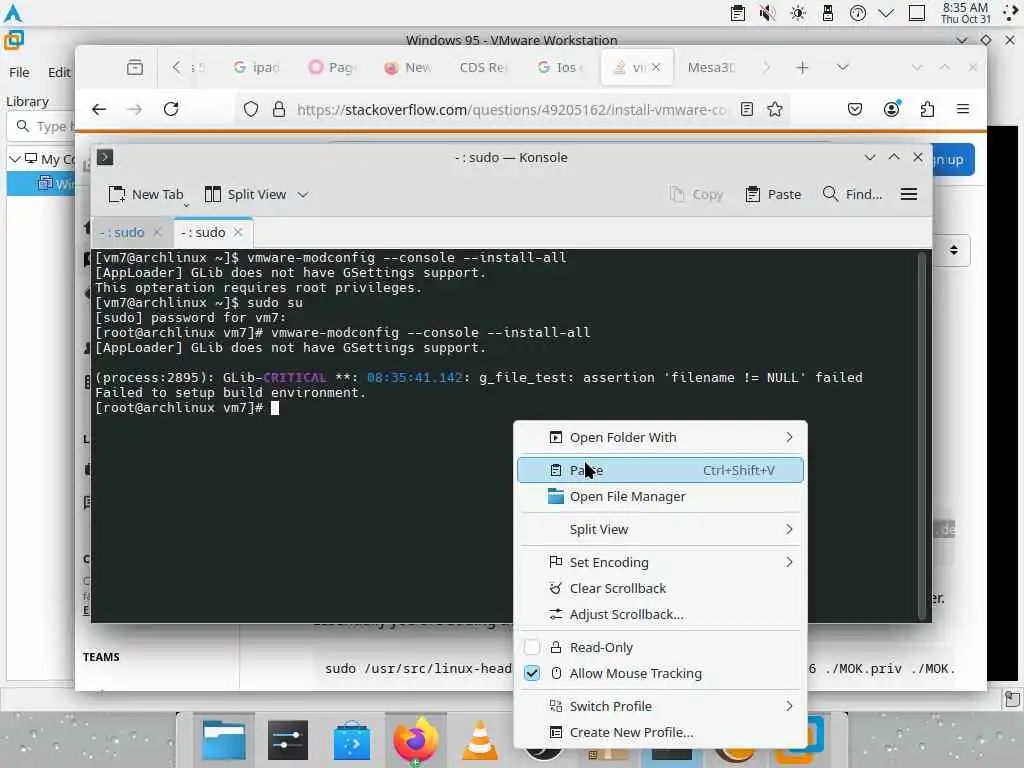Switch to the first sudo tab in Konsole
This screenshot has width=1024, height=768.
[122, 232]
